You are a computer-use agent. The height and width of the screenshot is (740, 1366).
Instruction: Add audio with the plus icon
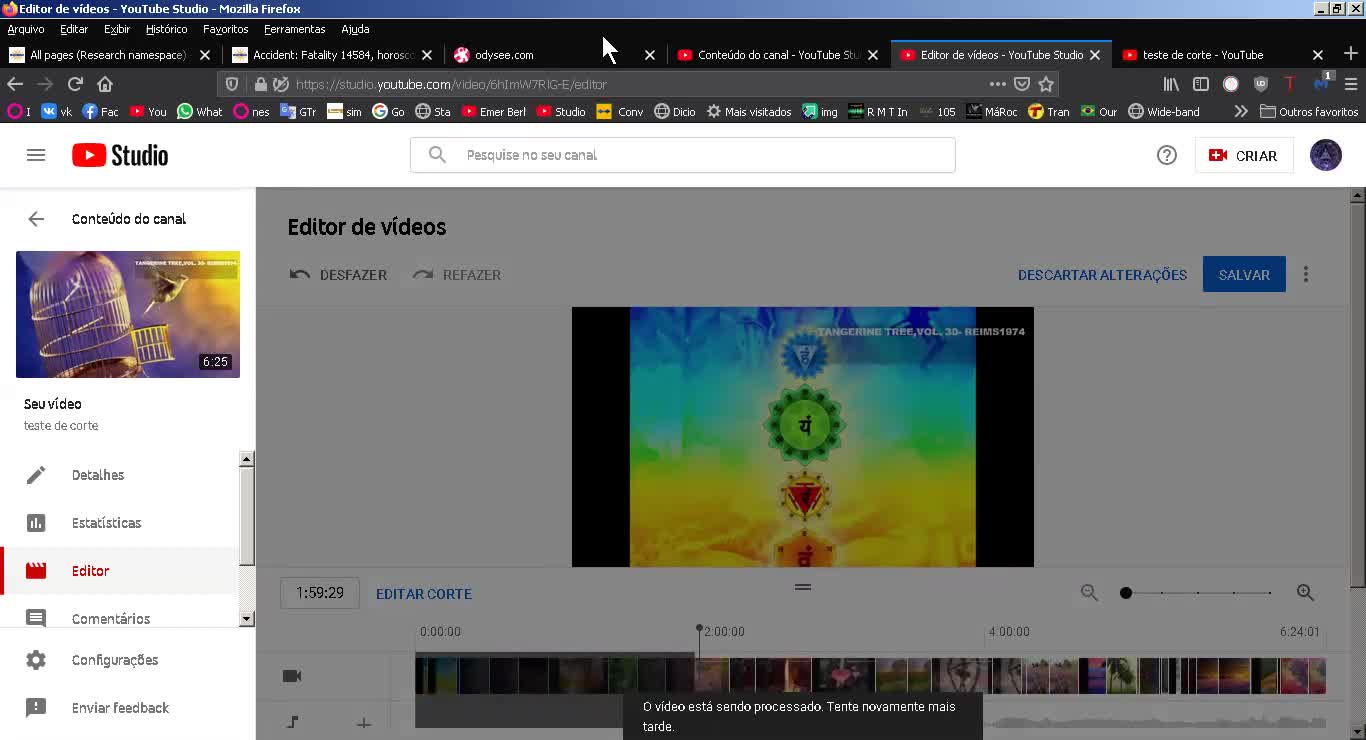tap(364, 723)
